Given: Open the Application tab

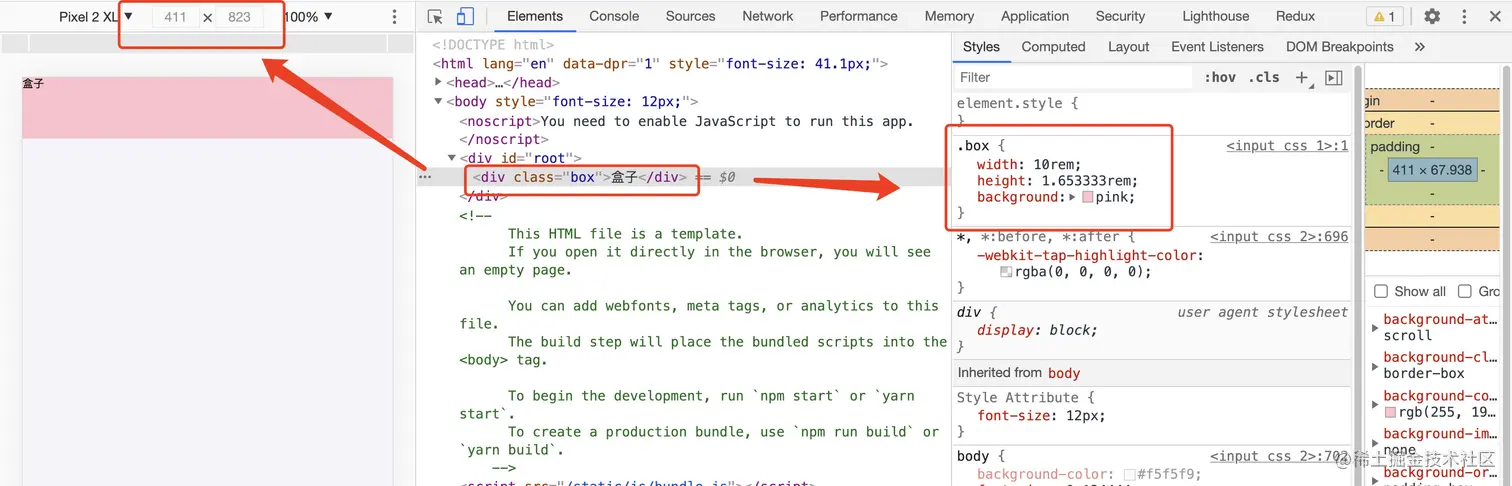Looking at the screenshot, I should click(x=1035, y=16).
